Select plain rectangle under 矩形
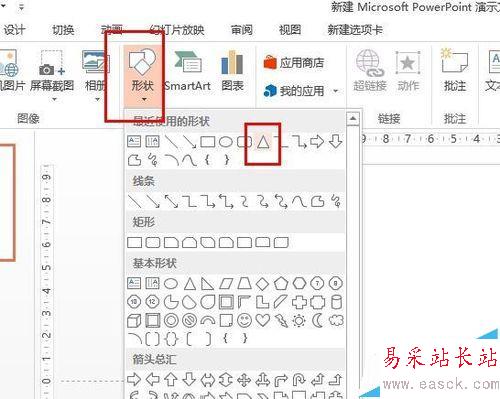500x399 pixels. (x=134, y=242)
